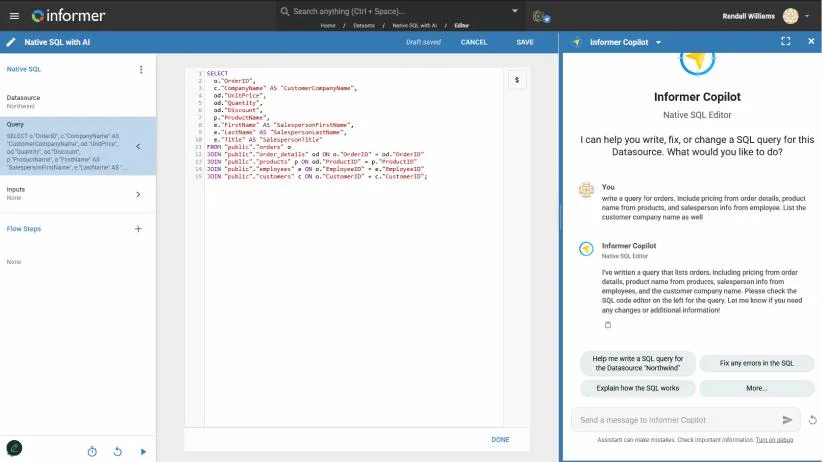This screenshot has width=822, height=462.
Task: Click the 'Draft saved' status text
Action: 423,42
